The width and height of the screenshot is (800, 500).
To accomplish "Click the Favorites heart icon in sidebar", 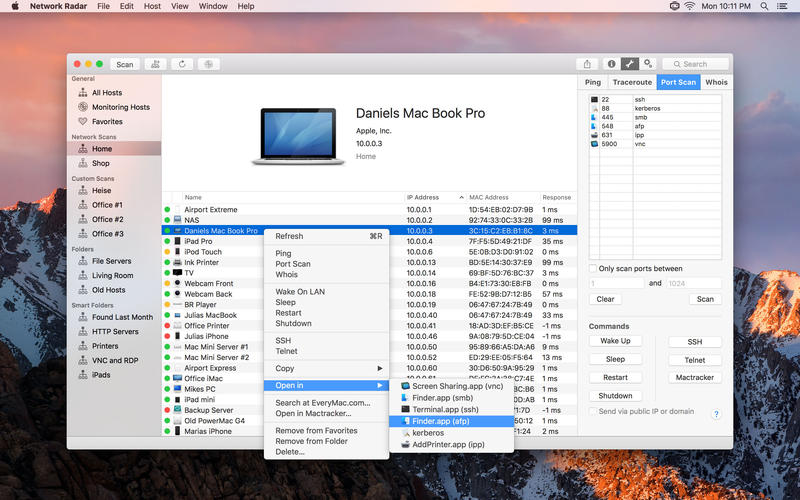I will pos(83,121).
